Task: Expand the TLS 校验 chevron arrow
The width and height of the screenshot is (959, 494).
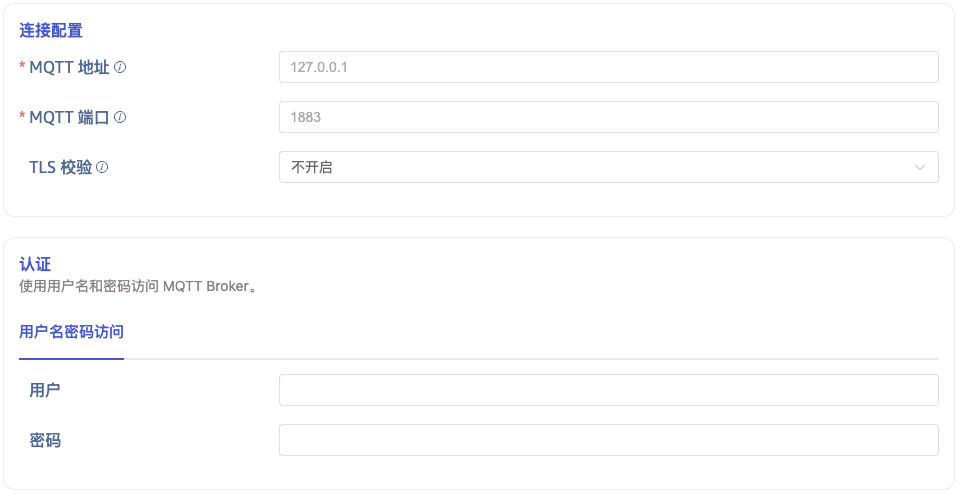Action: [920, 167]
